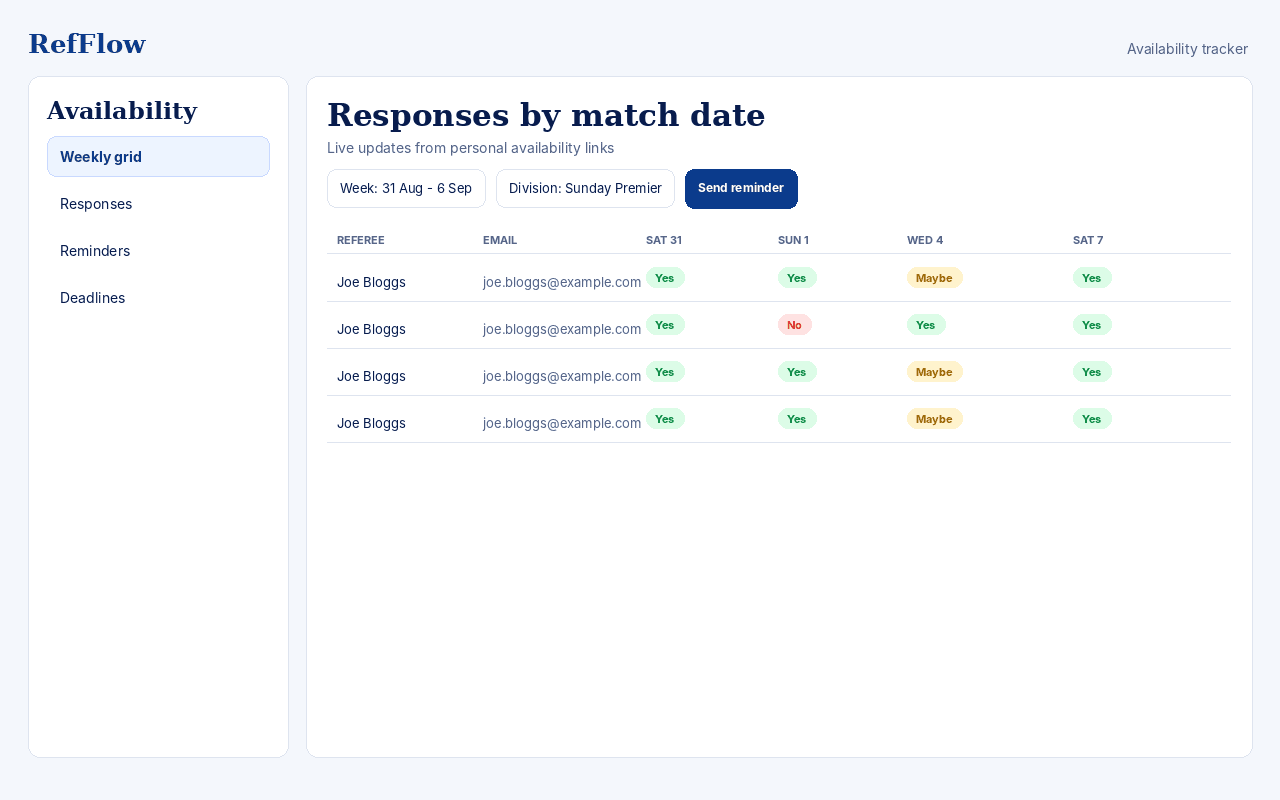The width and height of the screenshot is (1280, 800).
Task: Click the Yes badge in the Wed 4 column
Action: 926,325
